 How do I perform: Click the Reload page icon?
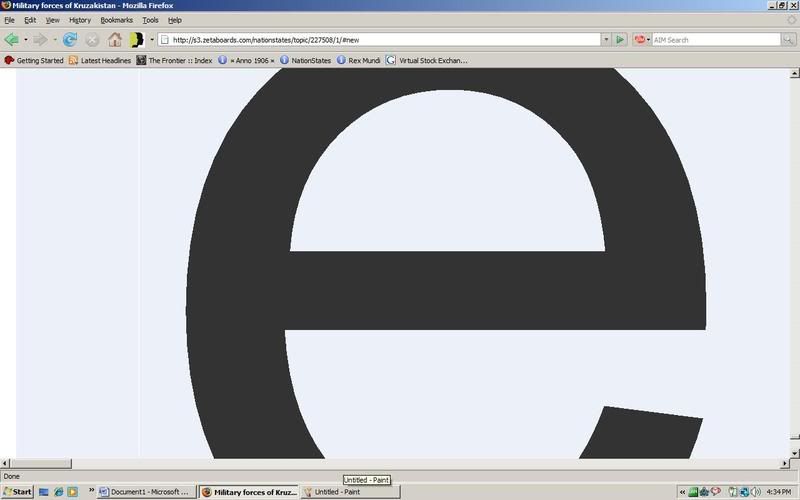click(70, 40)
